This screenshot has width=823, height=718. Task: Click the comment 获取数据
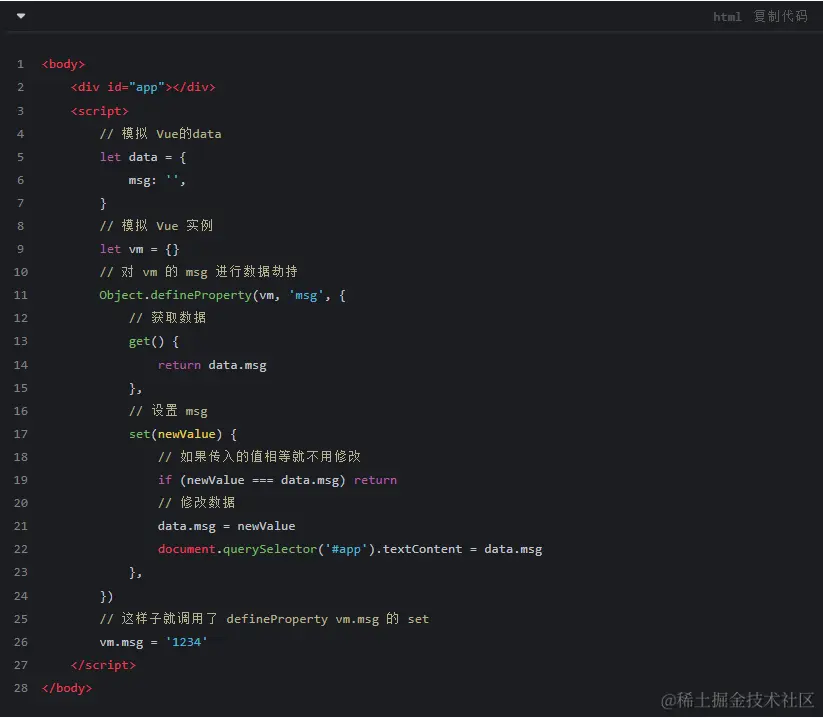tap(167, 318)
